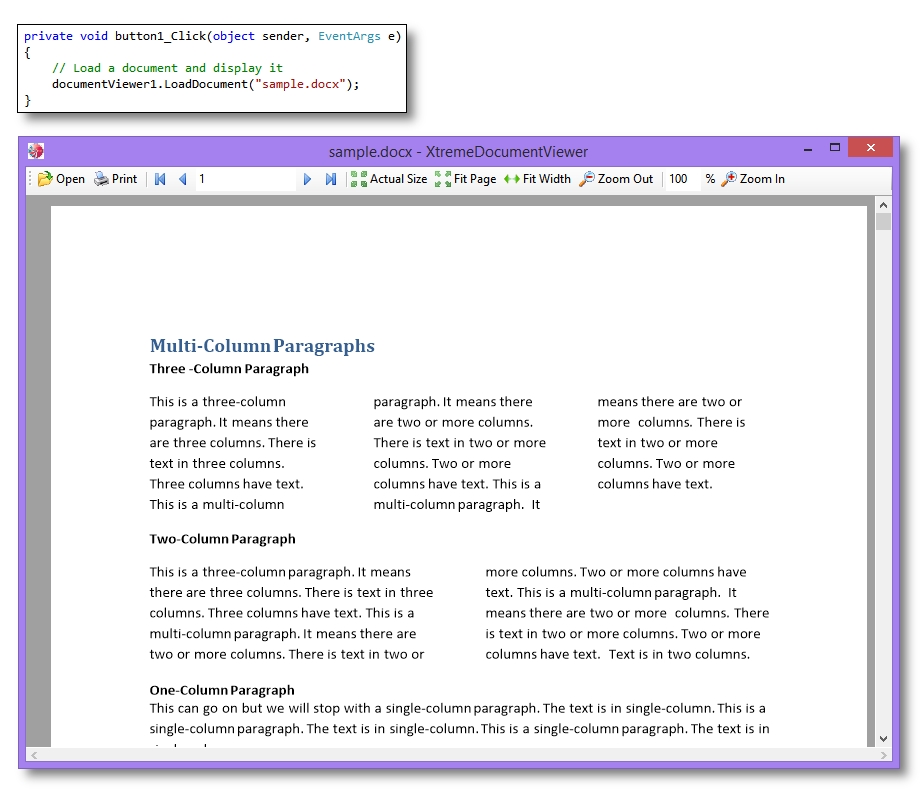Select the Actual Size text button
The width and height of the screenshot is (923, 792).
[x=399, y=179]
